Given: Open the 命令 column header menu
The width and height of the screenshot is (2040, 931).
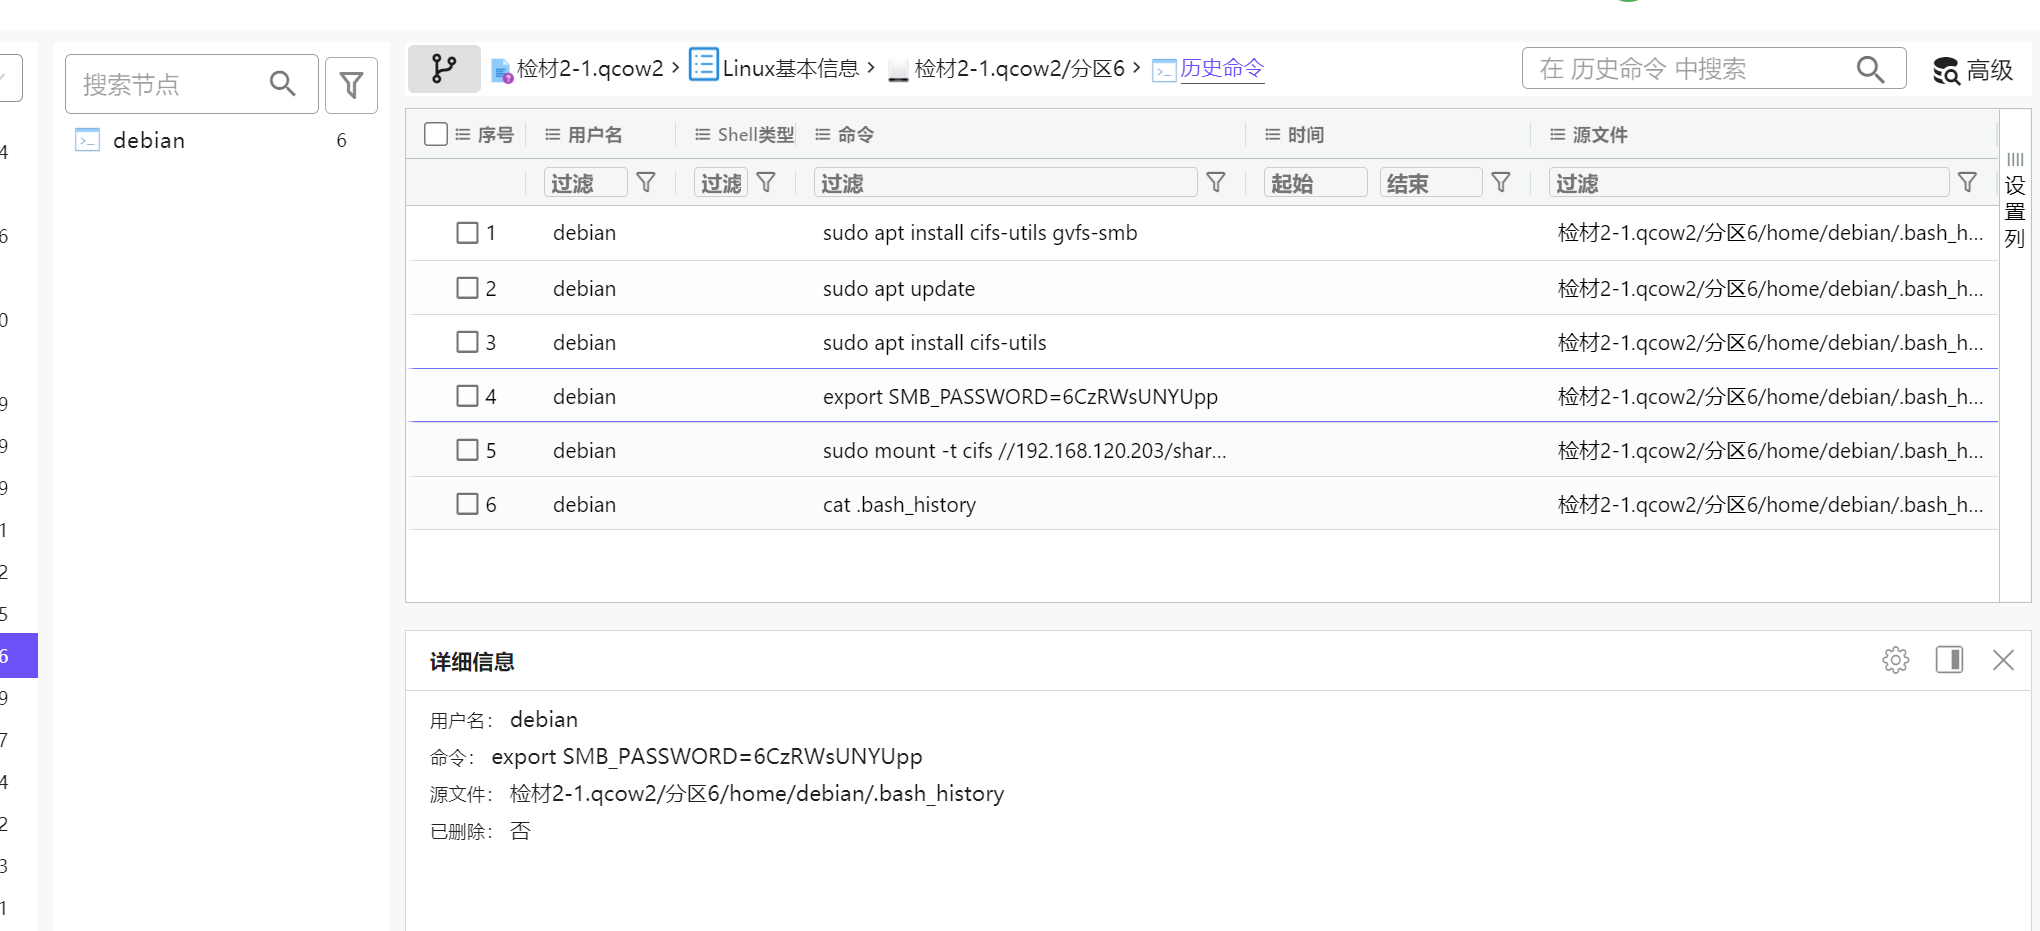Looking at the screenshot, I should tap(823, 135).
